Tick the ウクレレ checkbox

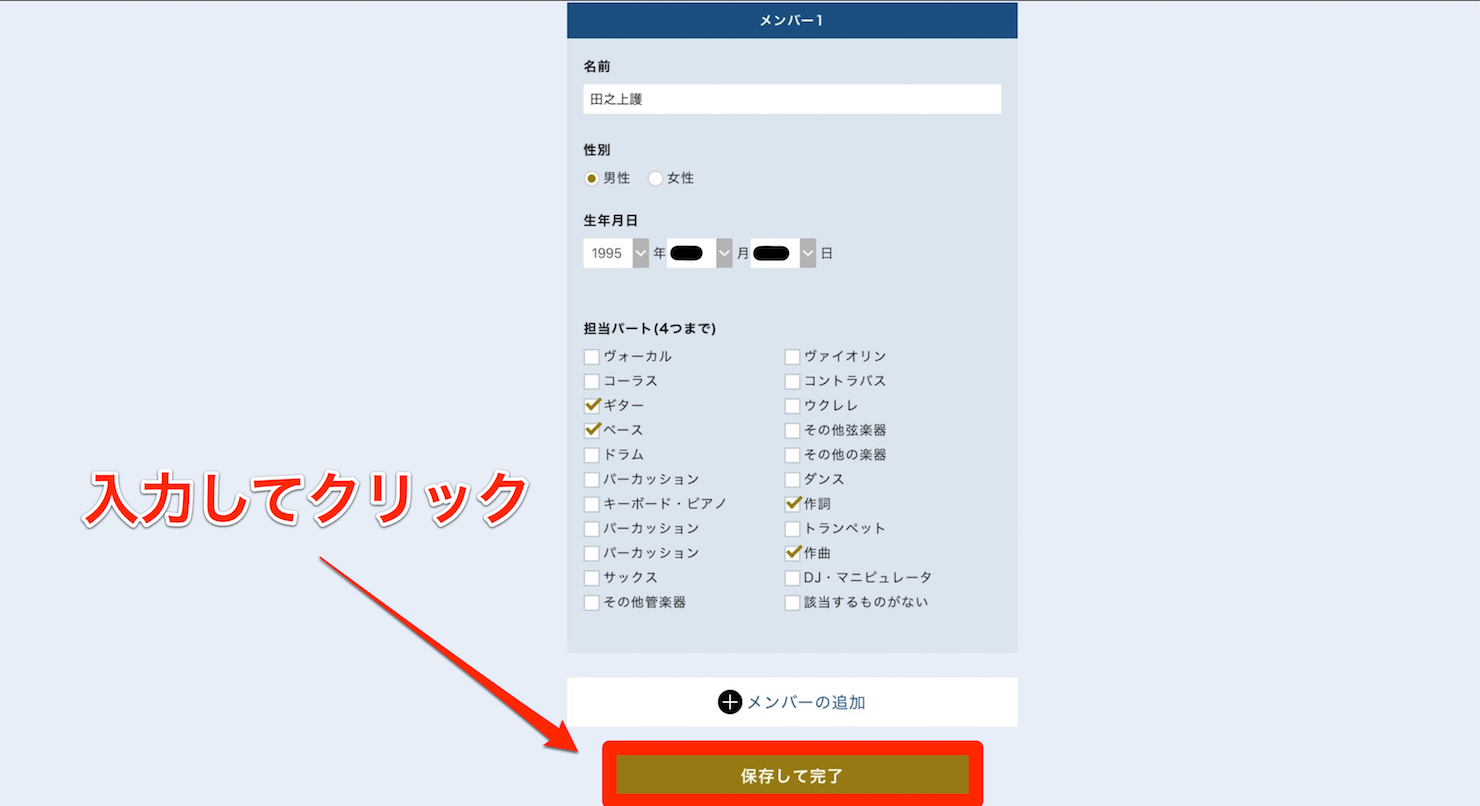click(792, 406)
